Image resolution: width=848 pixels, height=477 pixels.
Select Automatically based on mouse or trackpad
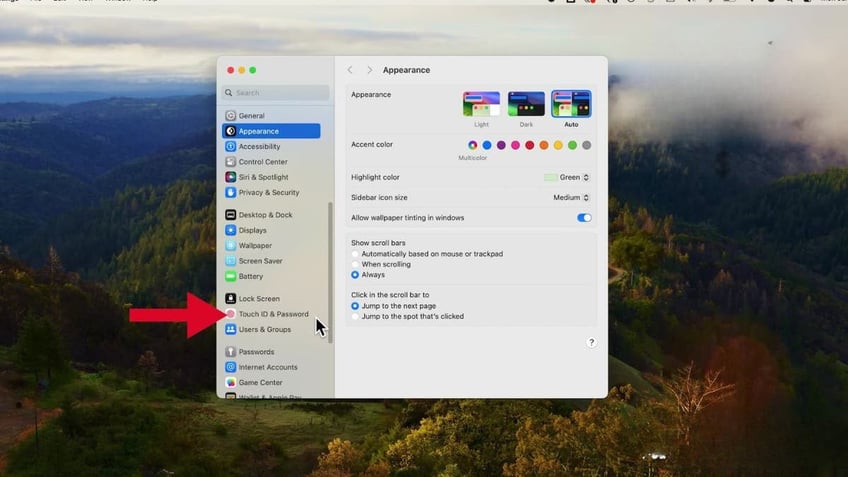pos(355,254)
